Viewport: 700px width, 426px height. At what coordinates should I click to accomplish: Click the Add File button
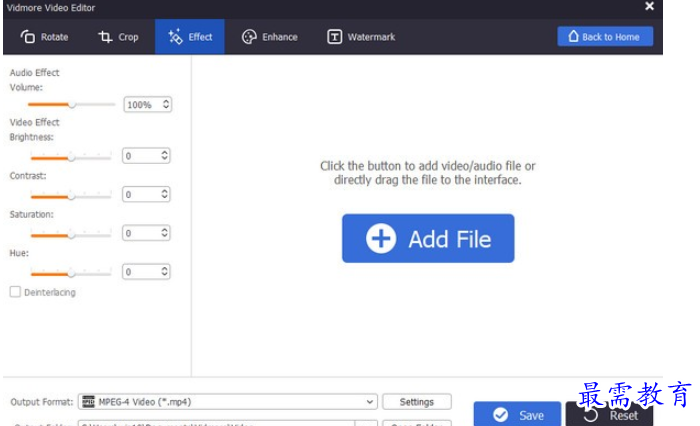click(428, 238)
